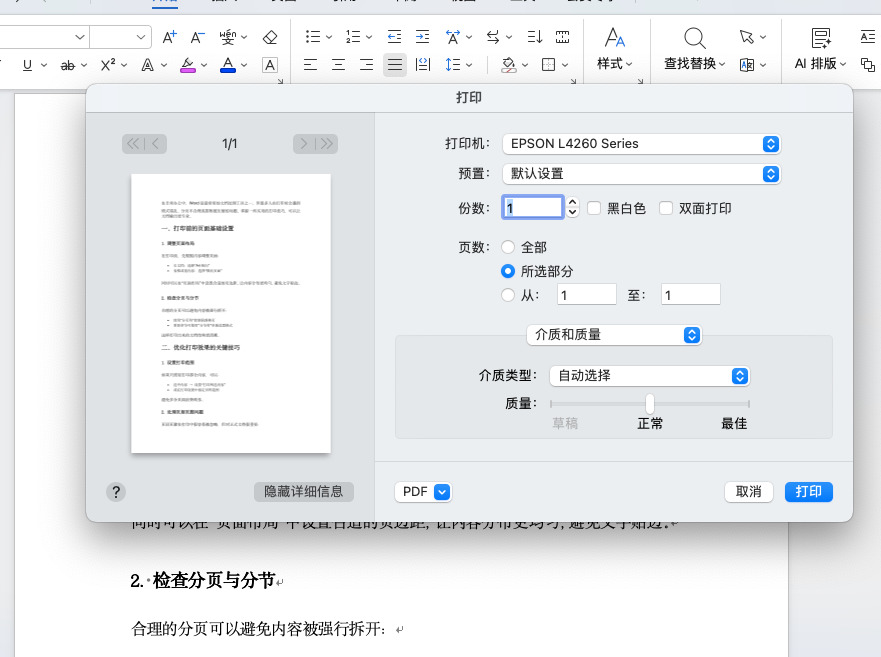Click the 取消 cancel button
The image size is (881, 657).
click(748, 492)
